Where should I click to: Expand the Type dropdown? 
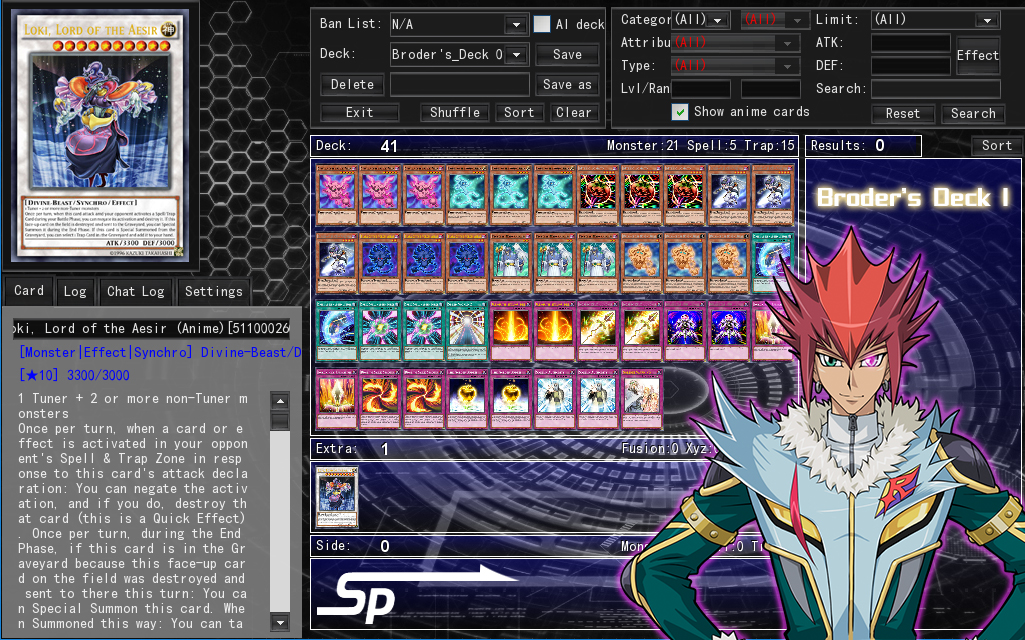coord(735,65)
